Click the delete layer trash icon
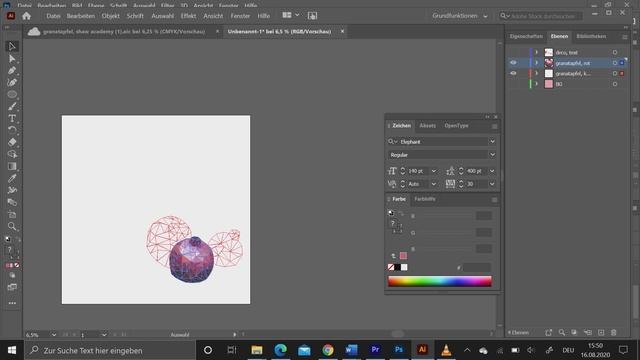The image size is (640, 360). coord(613,333)
